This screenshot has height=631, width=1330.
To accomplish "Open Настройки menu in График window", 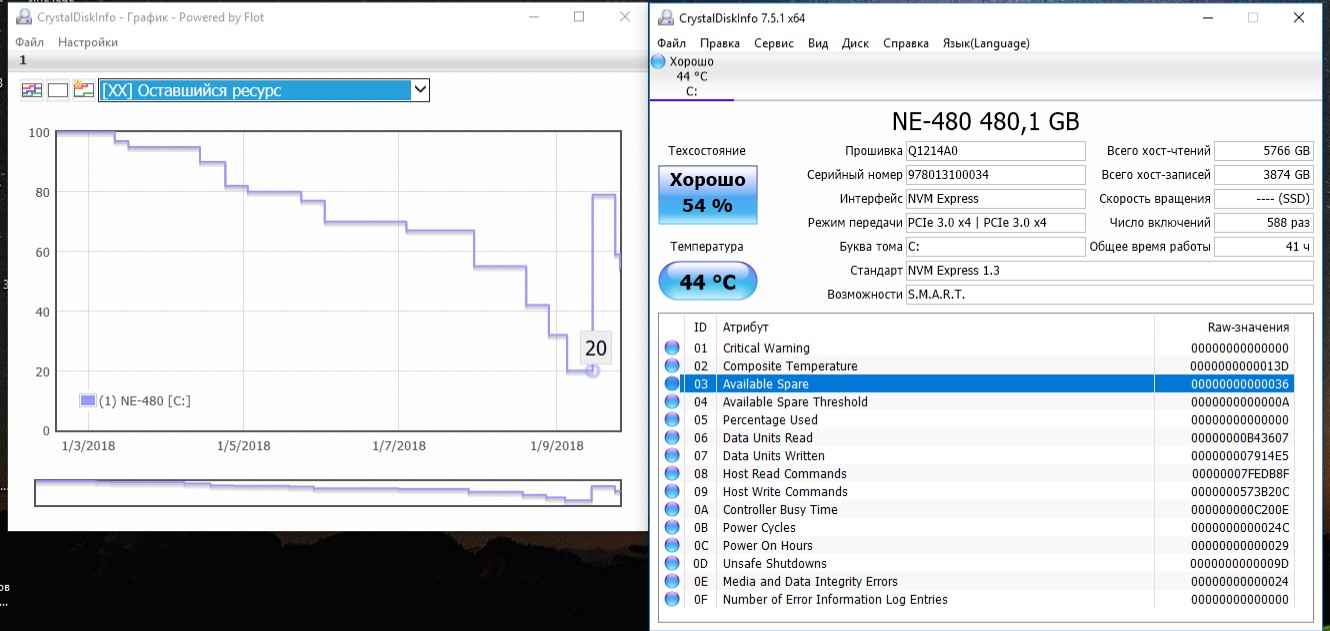I will tap(88, 42).
